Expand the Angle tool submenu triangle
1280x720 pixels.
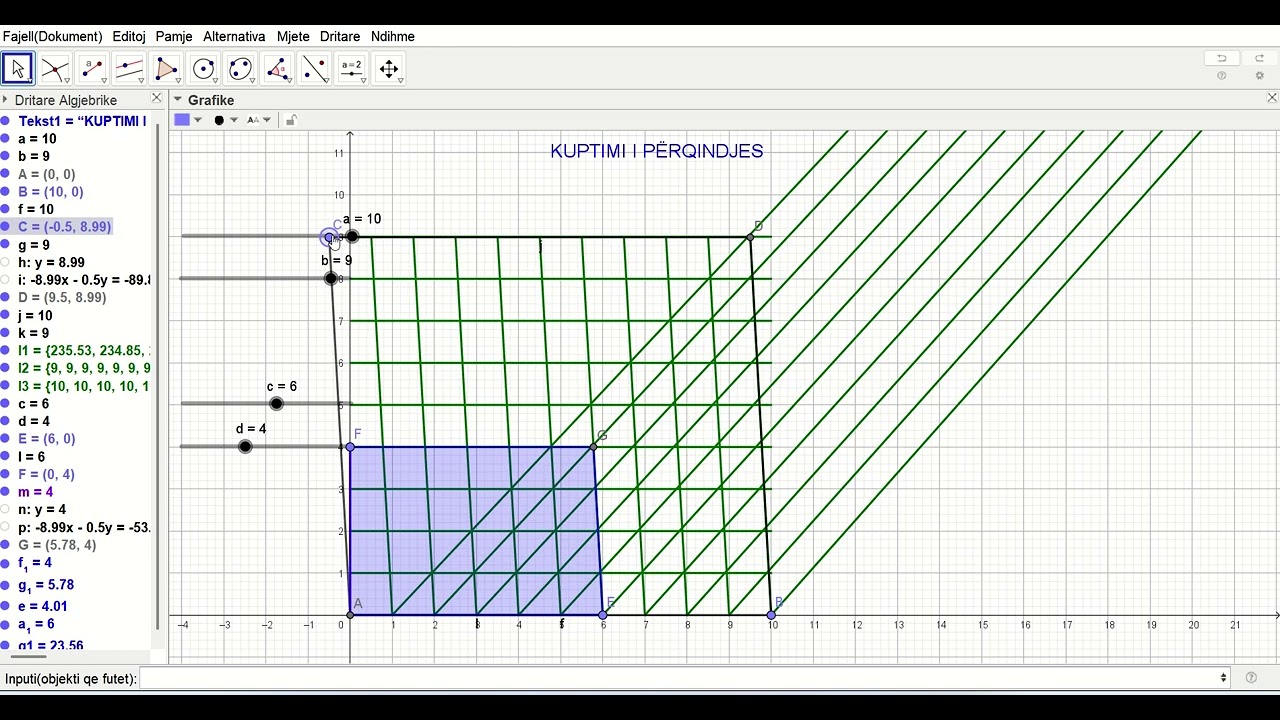point(290,81)
